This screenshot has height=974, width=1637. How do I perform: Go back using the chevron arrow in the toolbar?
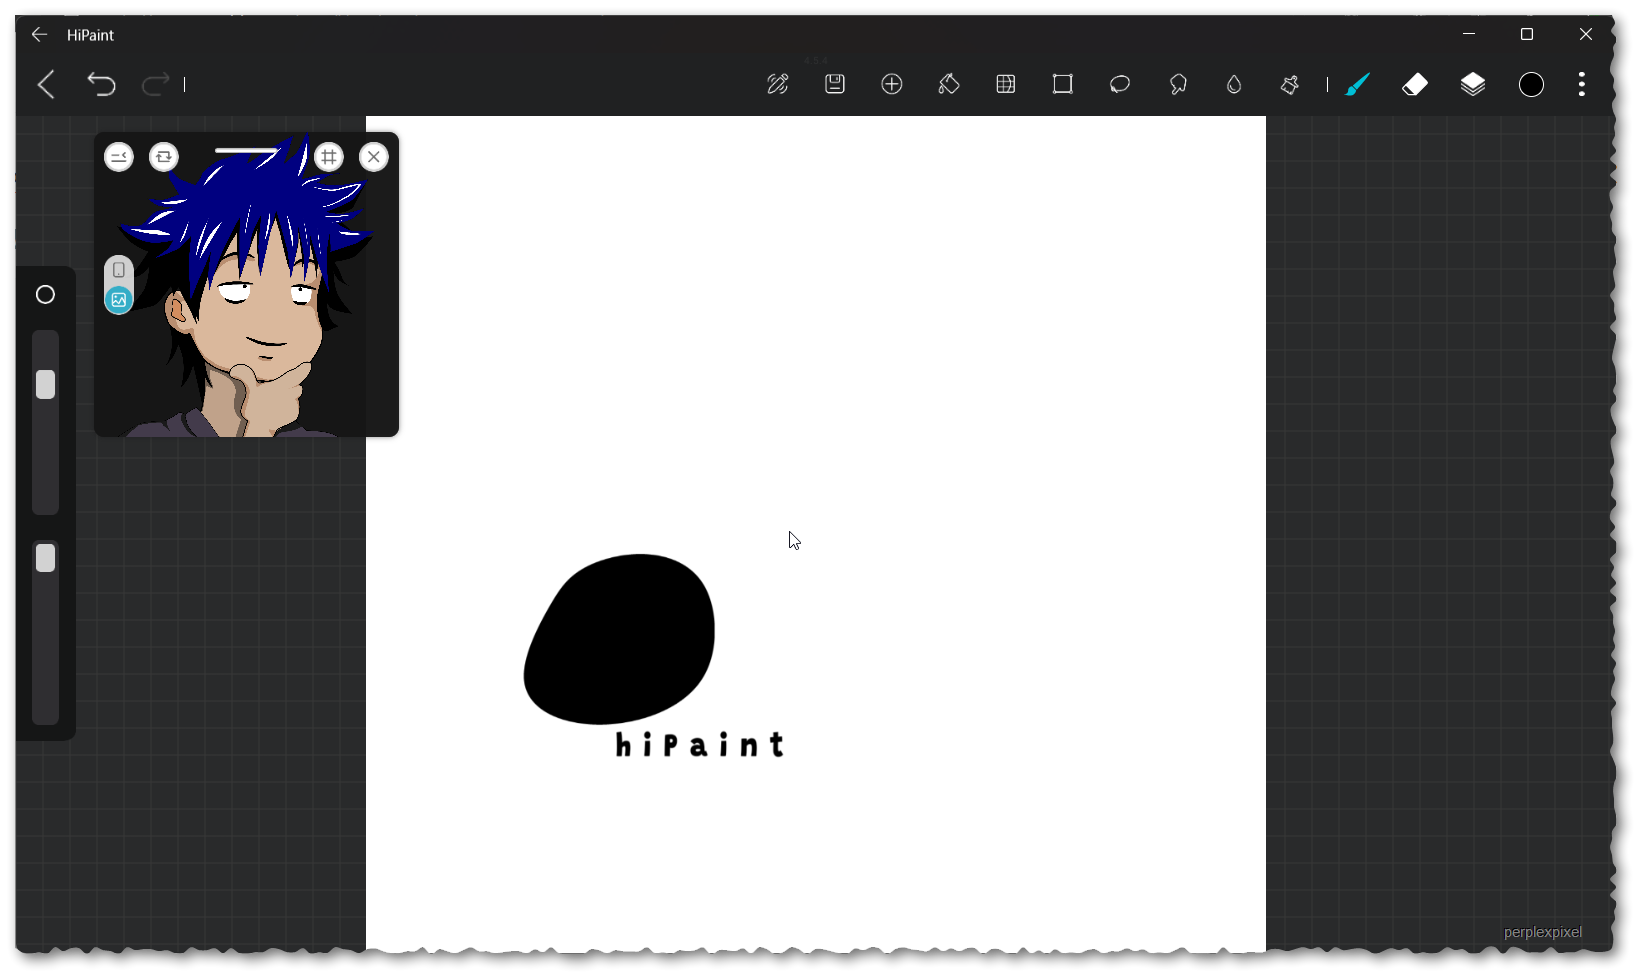point(46,85)
